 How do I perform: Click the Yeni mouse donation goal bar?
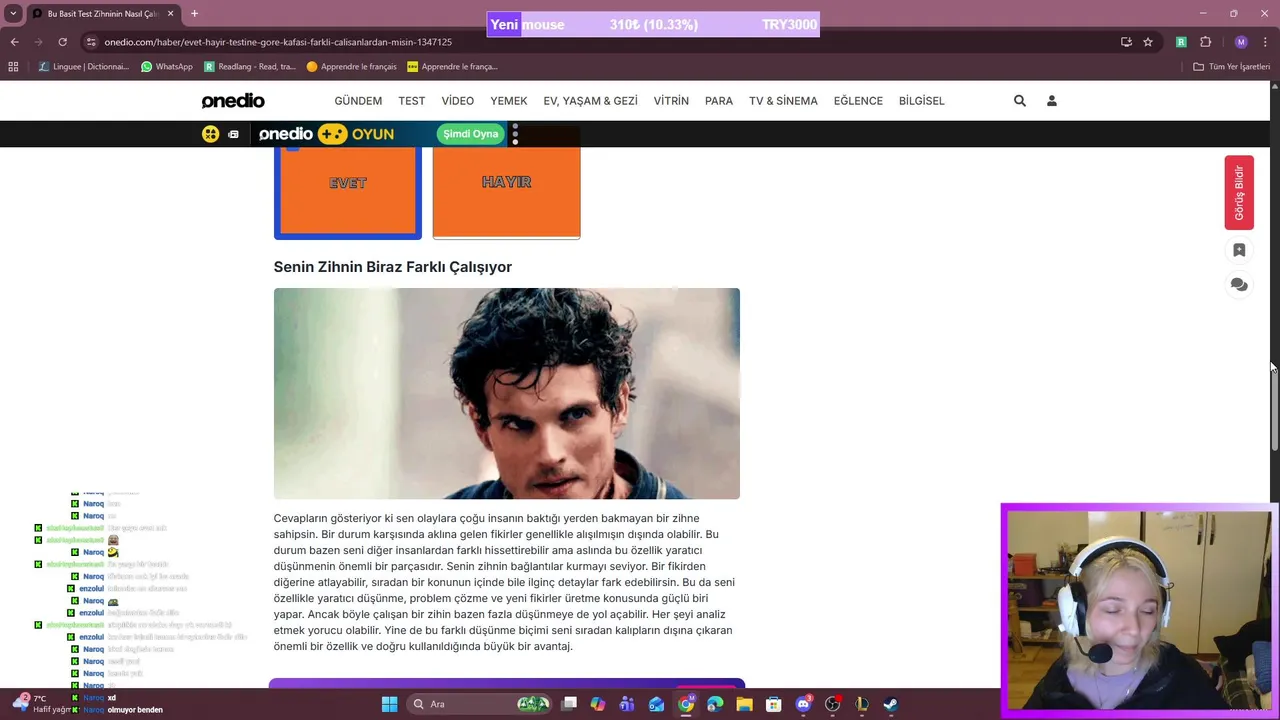[x=653, y=25]
